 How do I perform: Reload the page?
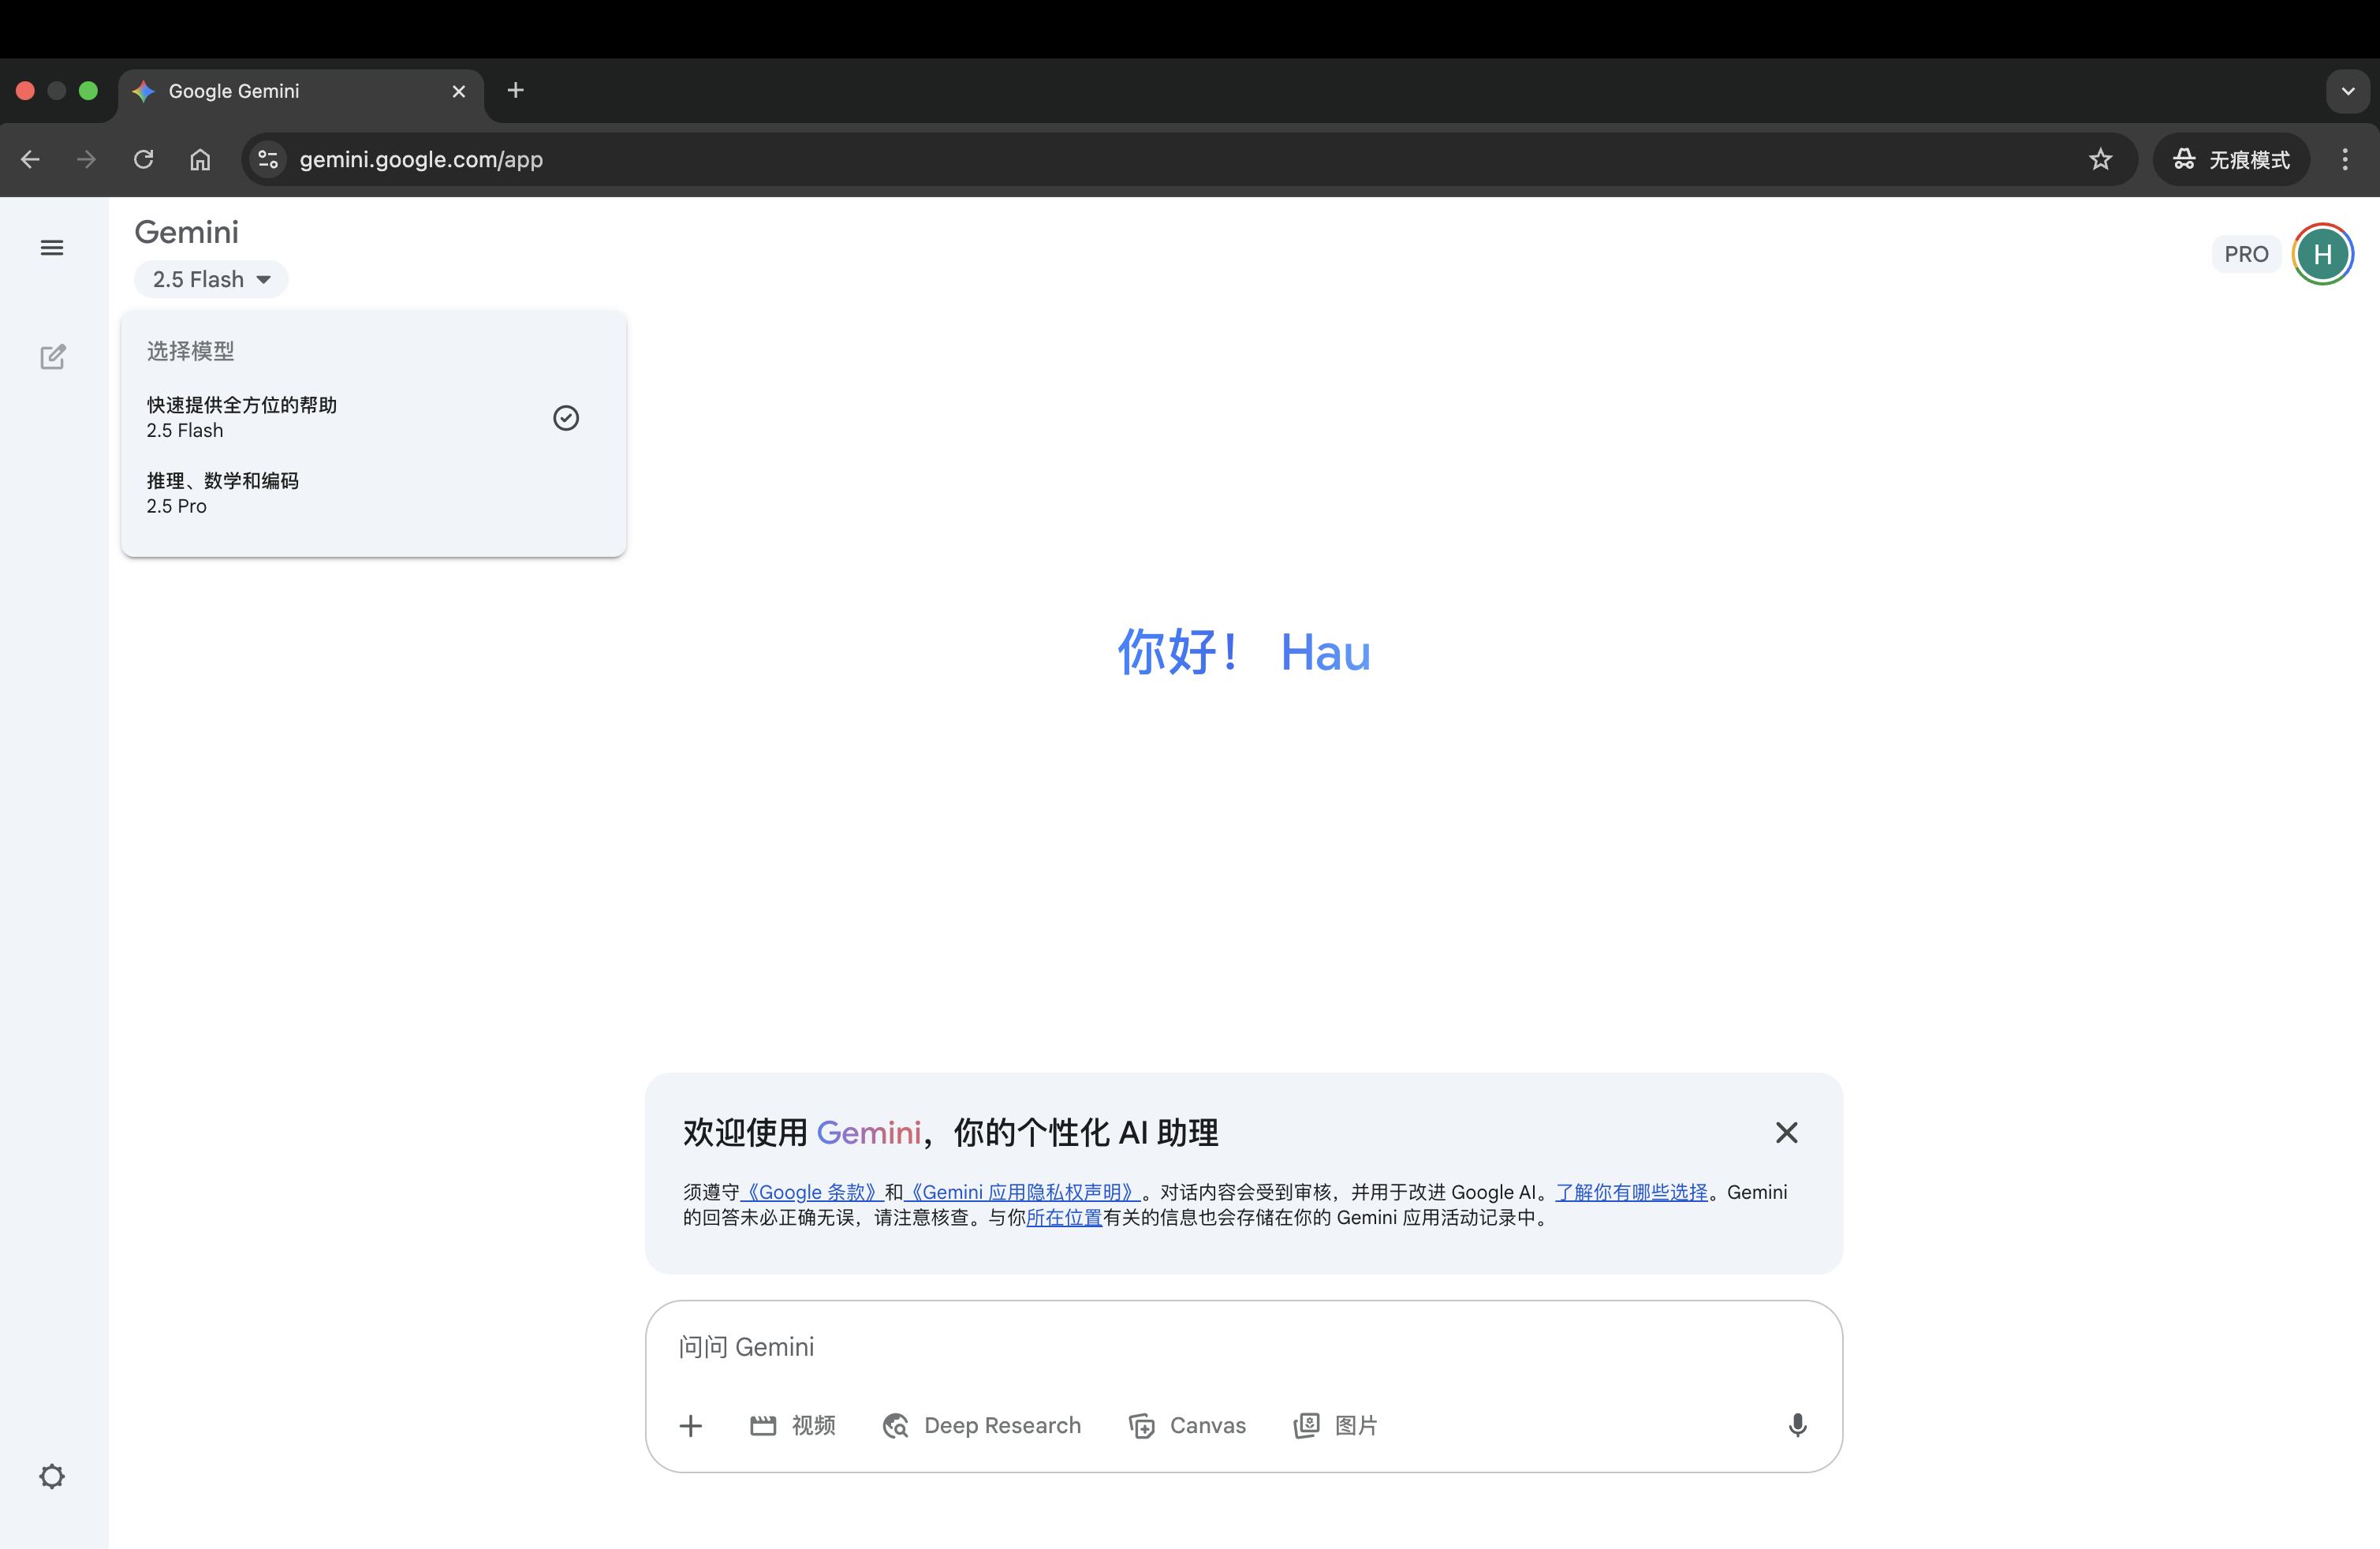[x=143, y=159]
